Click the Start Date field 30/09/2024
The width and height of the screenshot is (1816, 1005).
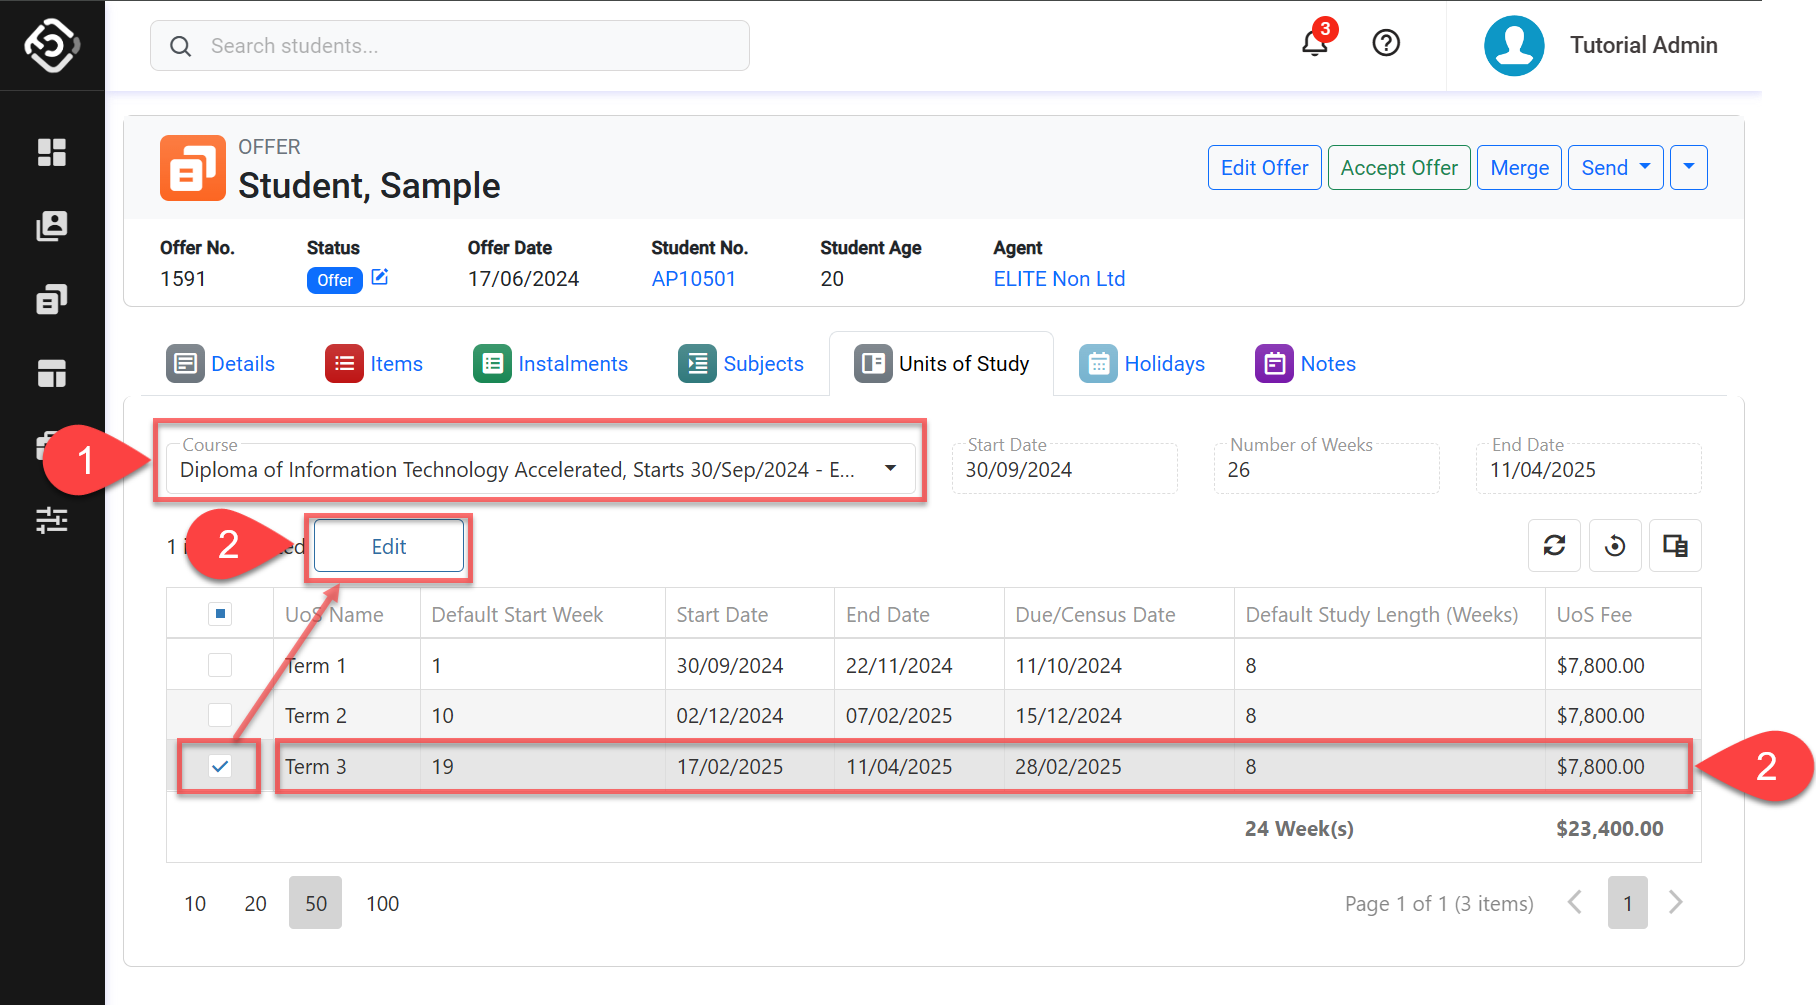click(x=1065, y=469)
